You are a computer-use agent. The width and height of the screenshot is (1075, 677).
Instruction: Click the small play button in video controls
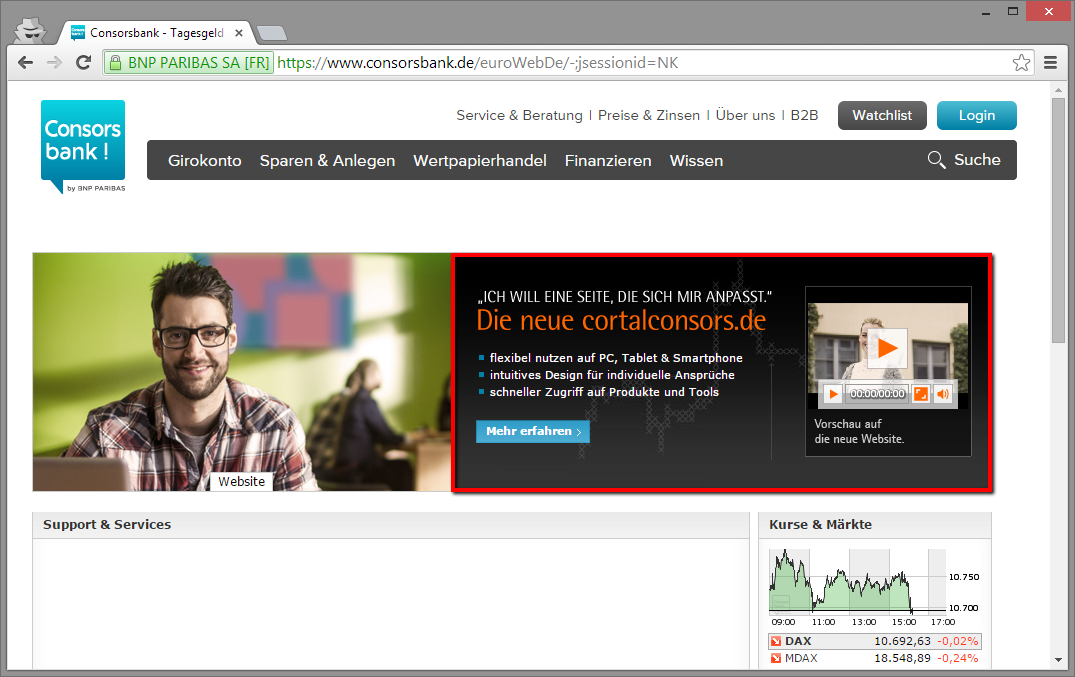pos(832,394)
